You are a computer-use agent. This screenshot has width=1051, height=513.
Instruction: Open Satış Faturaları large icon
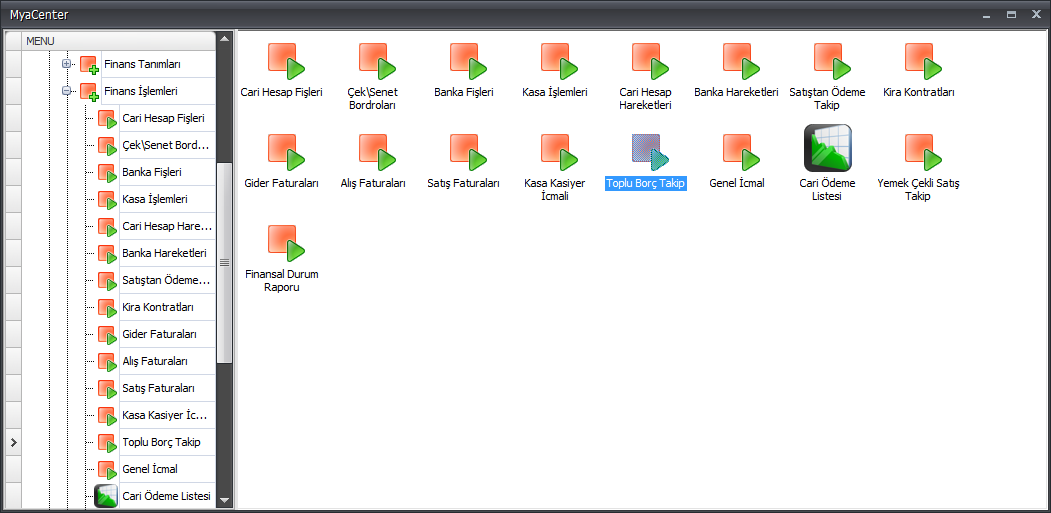[469, 152]
